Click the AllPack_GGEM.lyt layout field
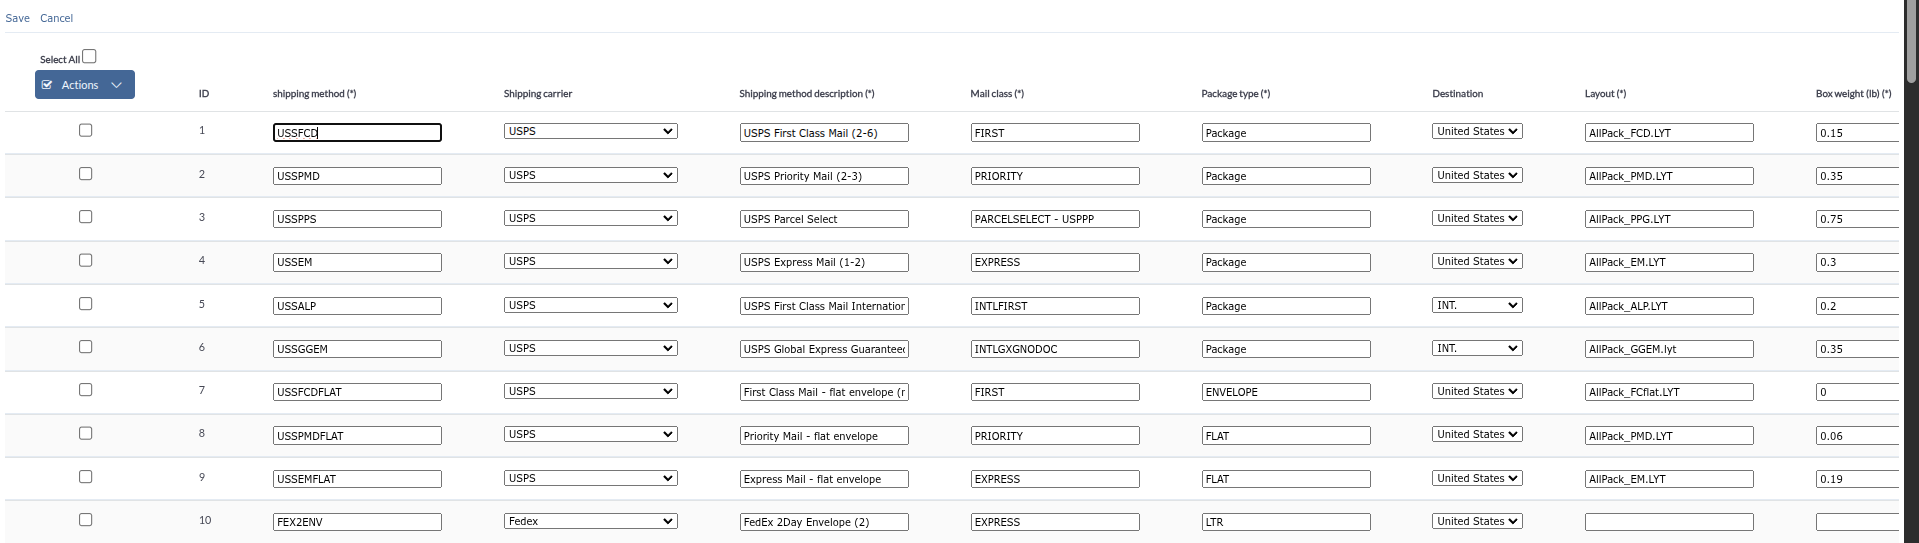The height and width of the screenshot is (543, 1919). click(1668, 349)
